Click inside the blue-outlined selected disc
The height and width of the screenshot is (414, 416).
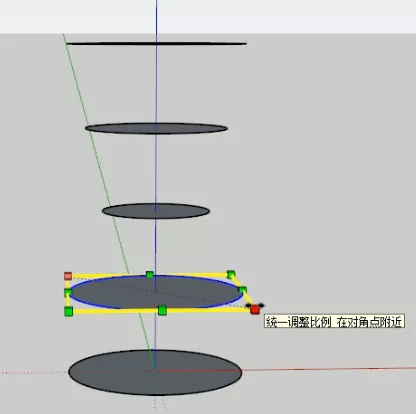click(x=187, y=293)
